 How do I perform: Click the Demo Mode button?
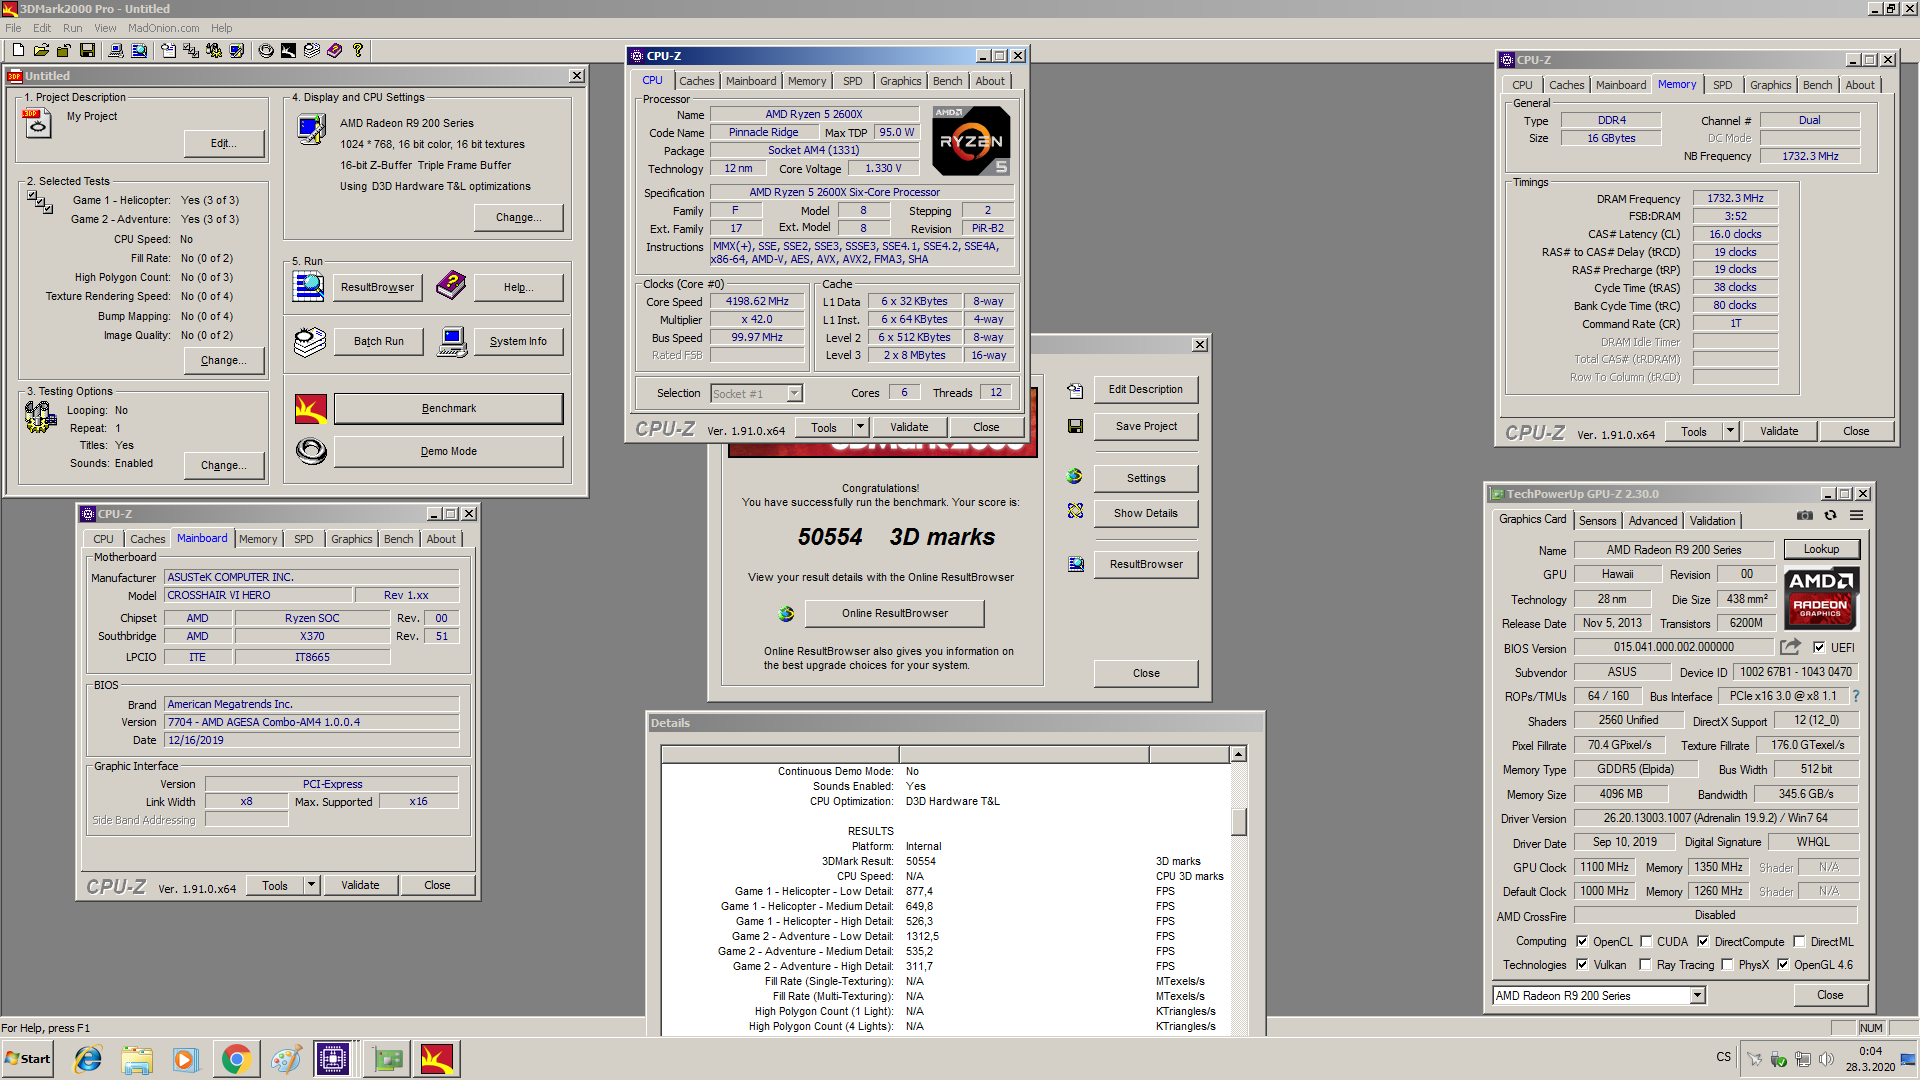448,451
